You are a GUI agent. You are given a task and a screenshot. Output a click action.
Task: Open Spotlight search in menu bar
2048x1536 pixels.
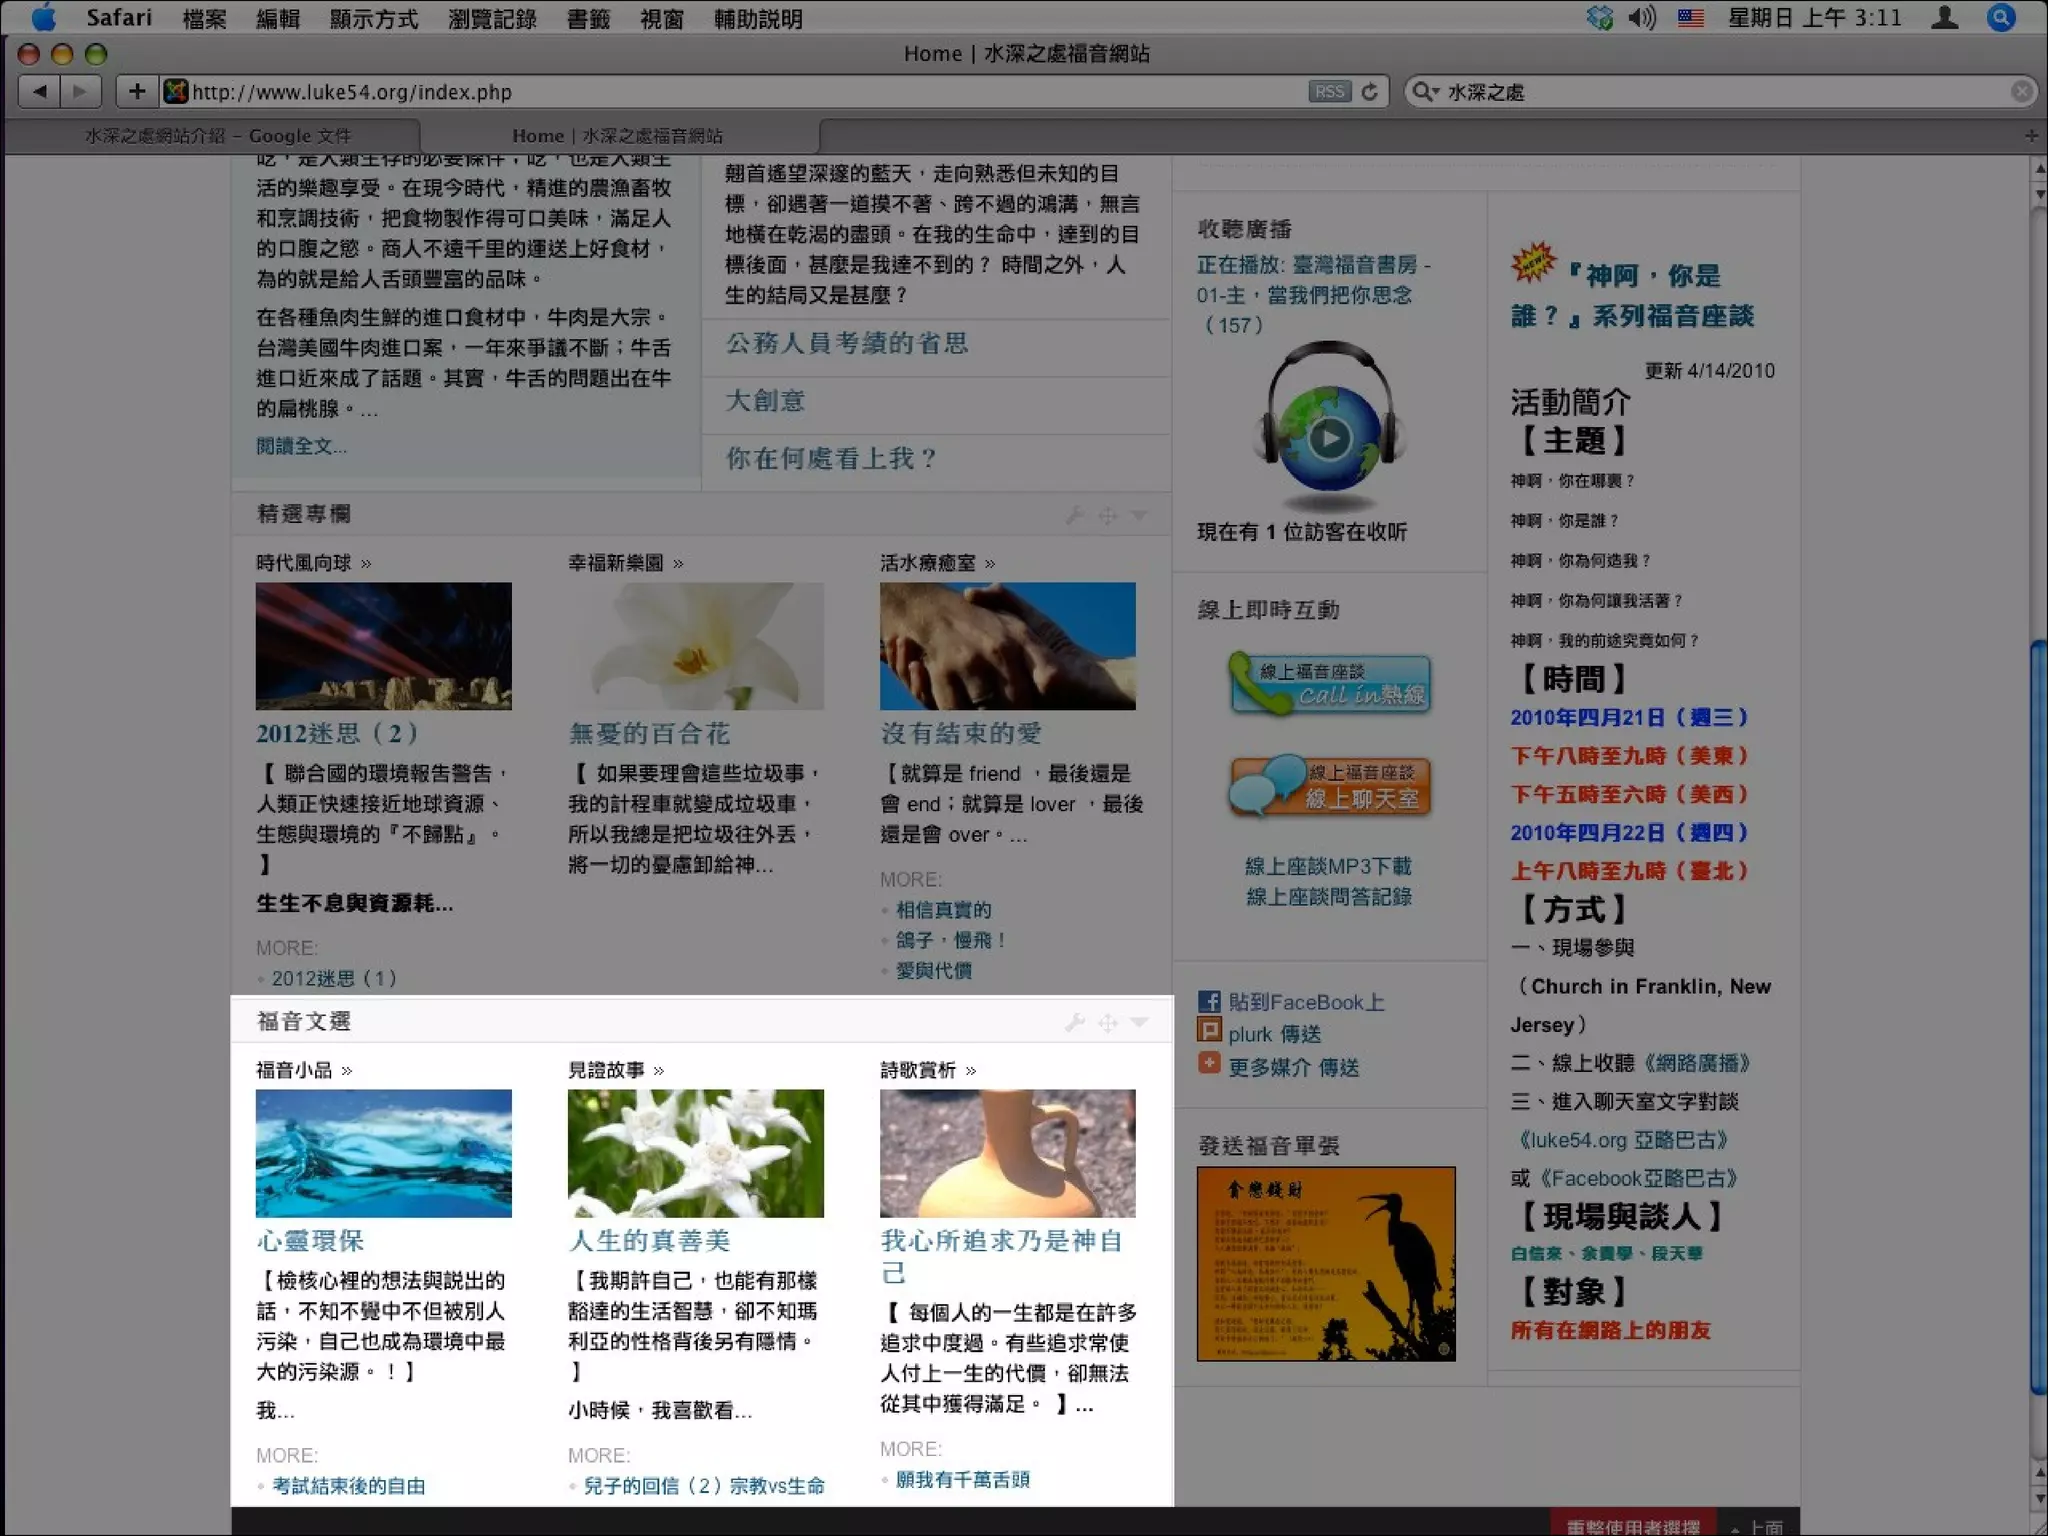click(2001, 18)
